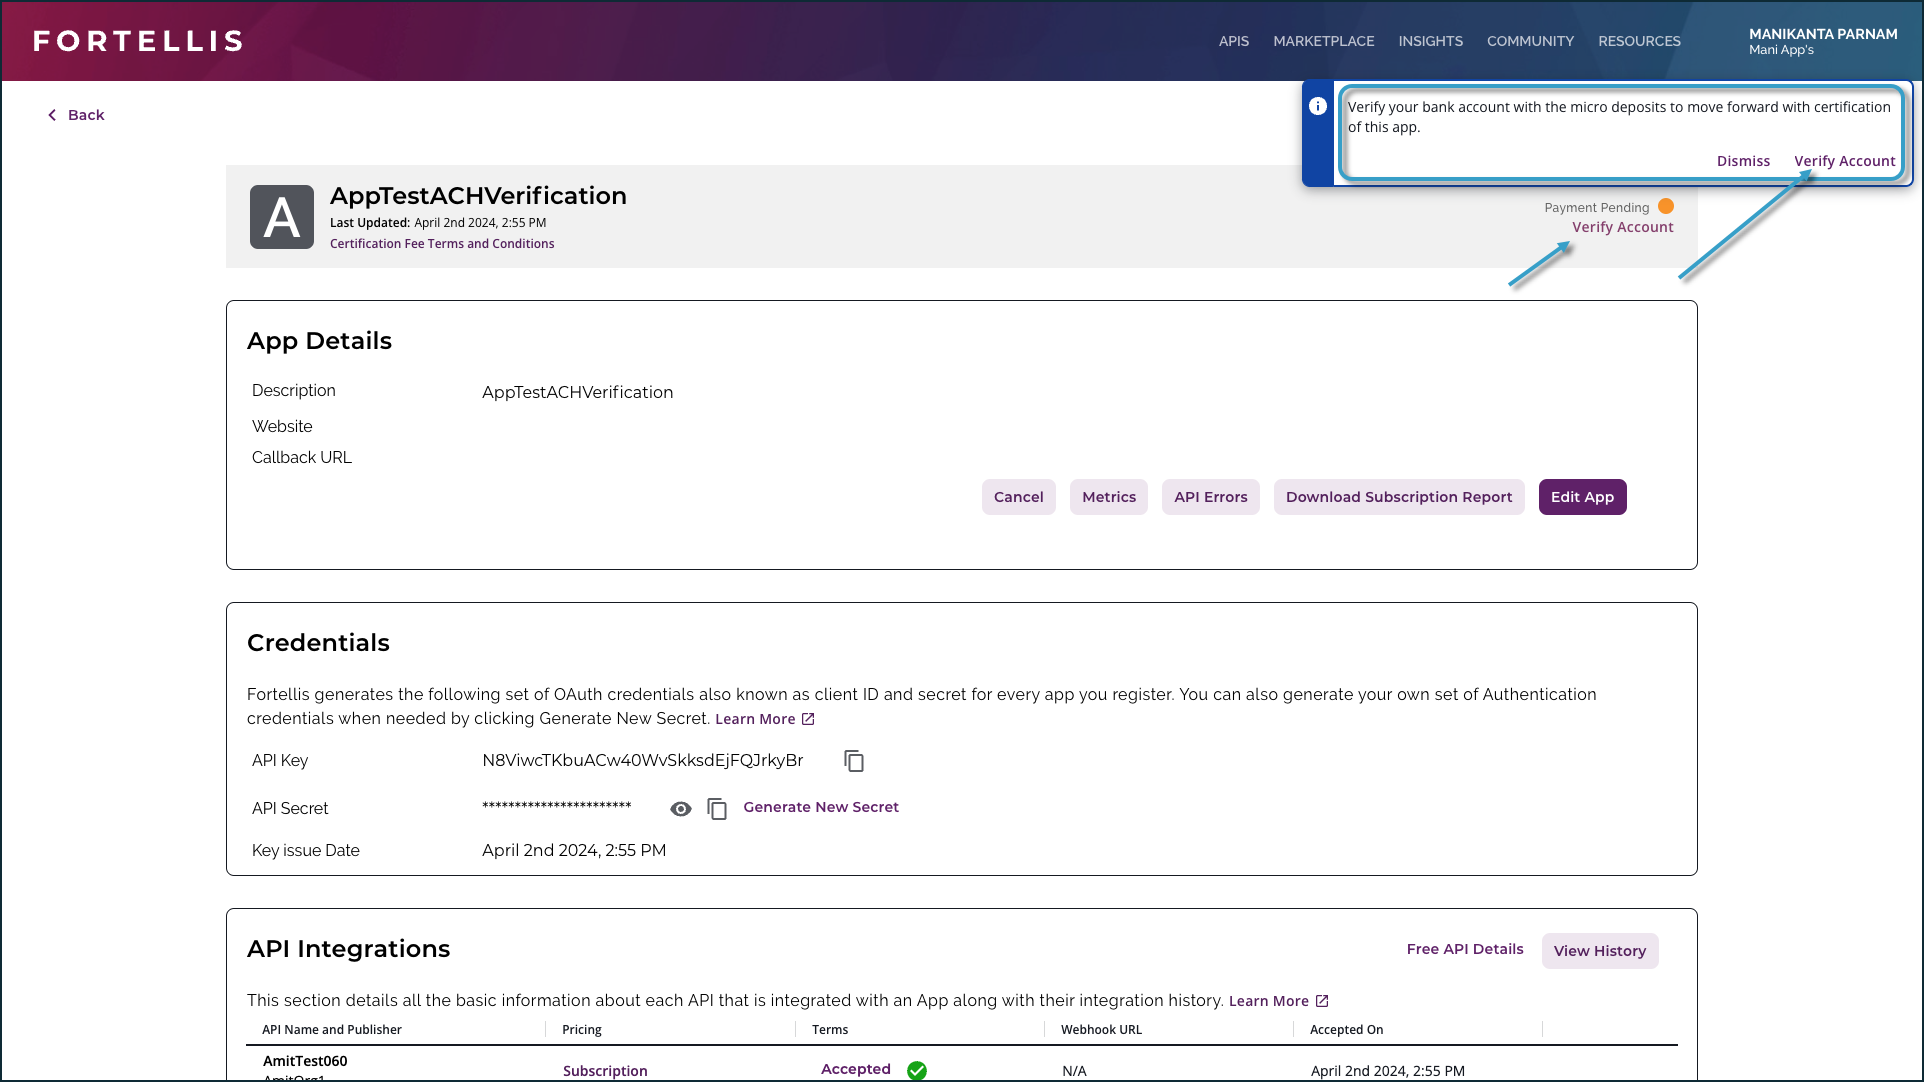The width and height of the screenshot is (1924, 1082).
Task: Click the View History button
Action: [1600, 951]
